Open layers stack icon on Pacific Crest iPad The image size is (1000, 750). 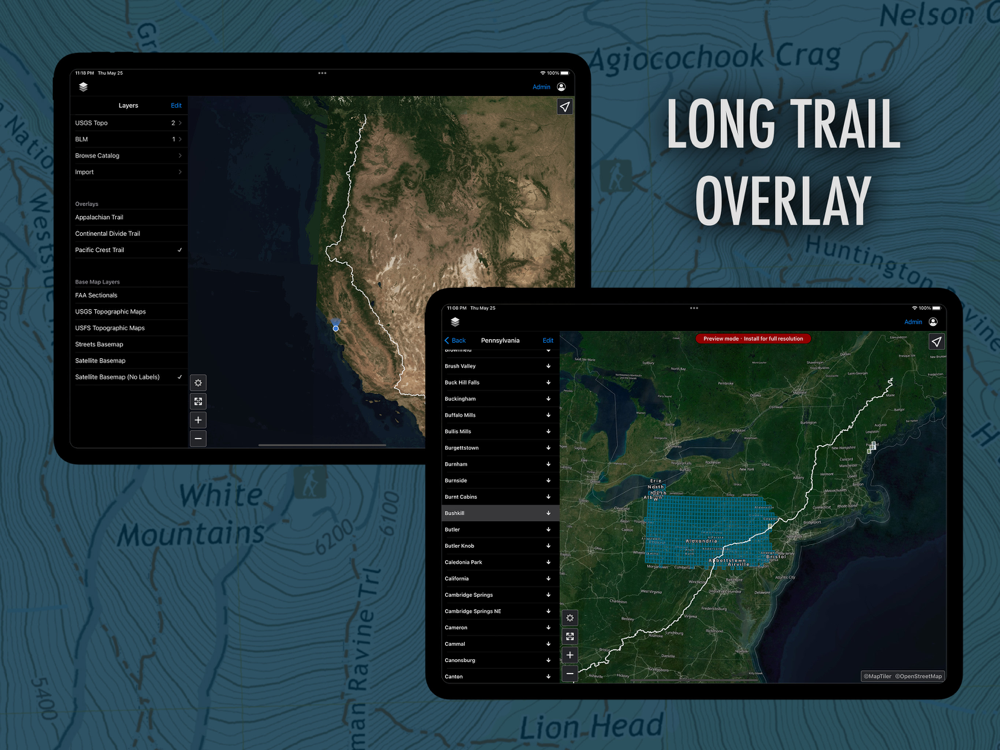[83, 87]
